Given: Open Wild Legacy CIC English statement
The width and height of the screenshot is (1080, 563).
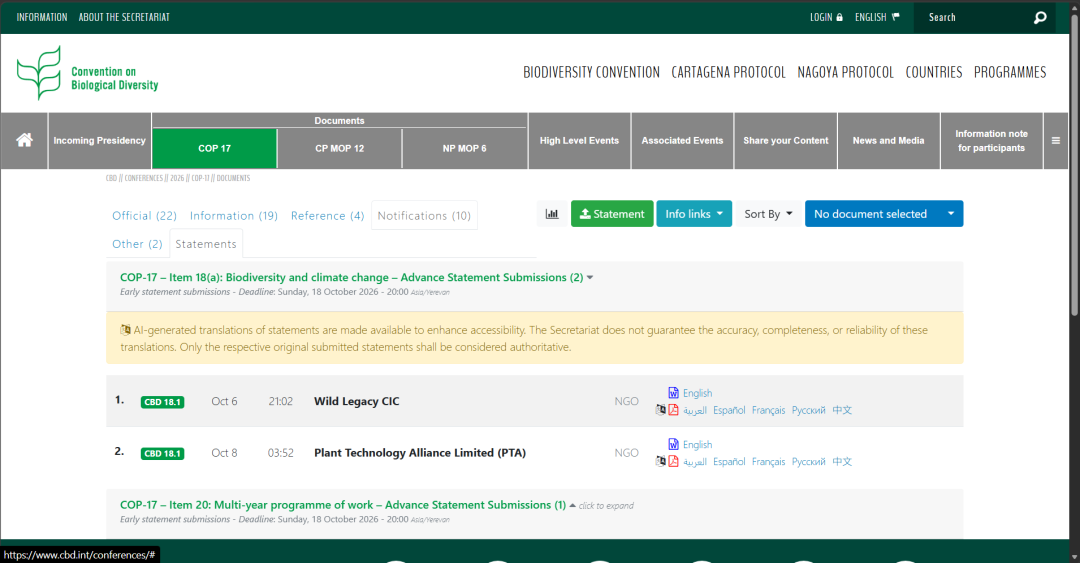Looking at the screenshot, I should pos(697,393).
